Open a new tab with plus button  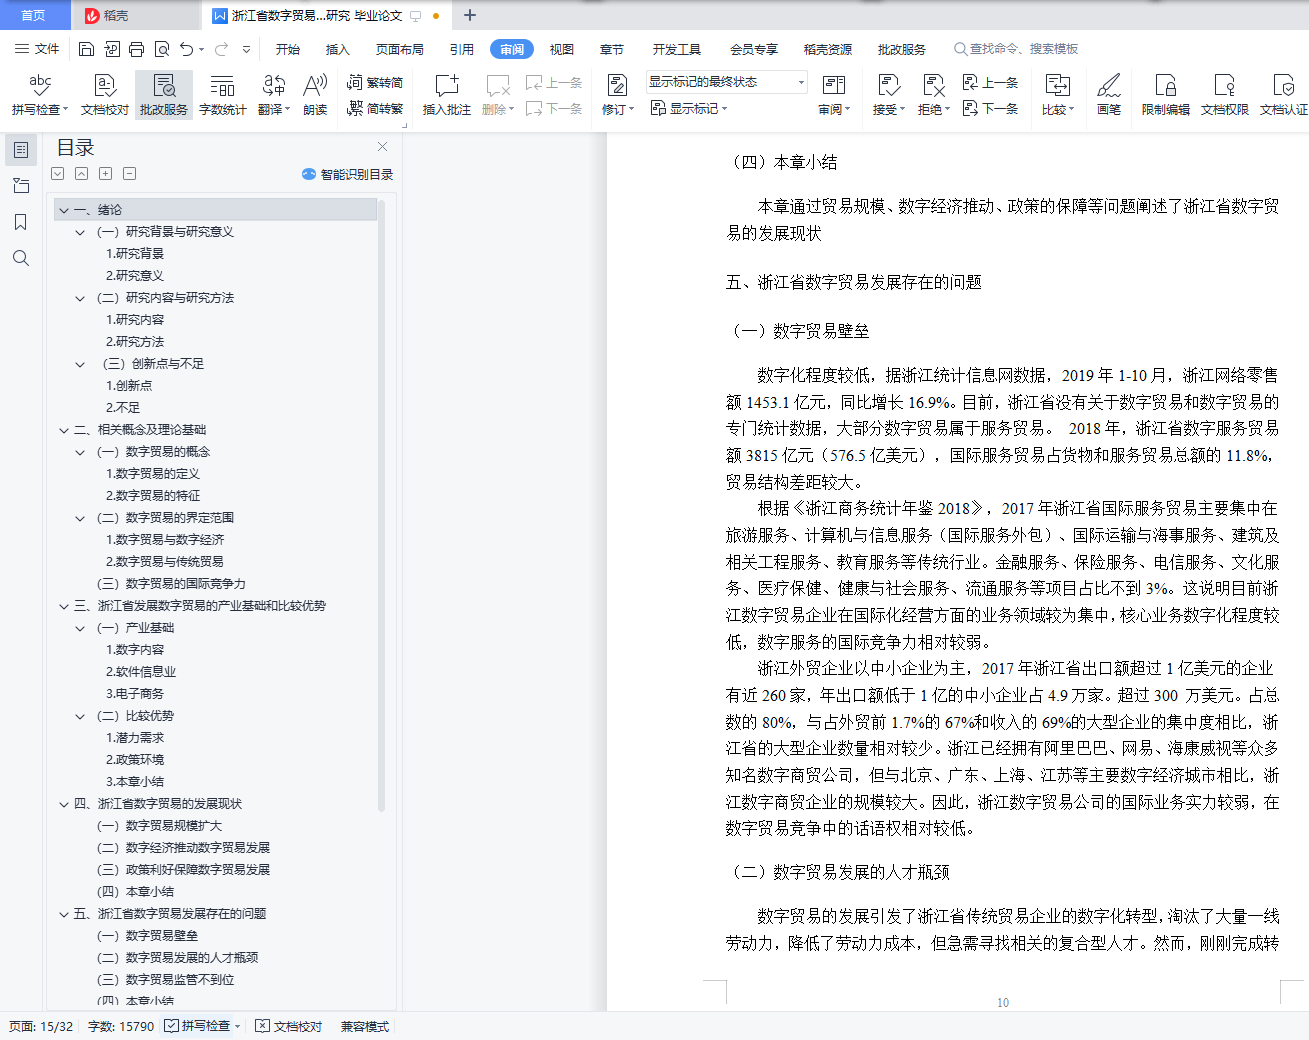tap(470, 15)
